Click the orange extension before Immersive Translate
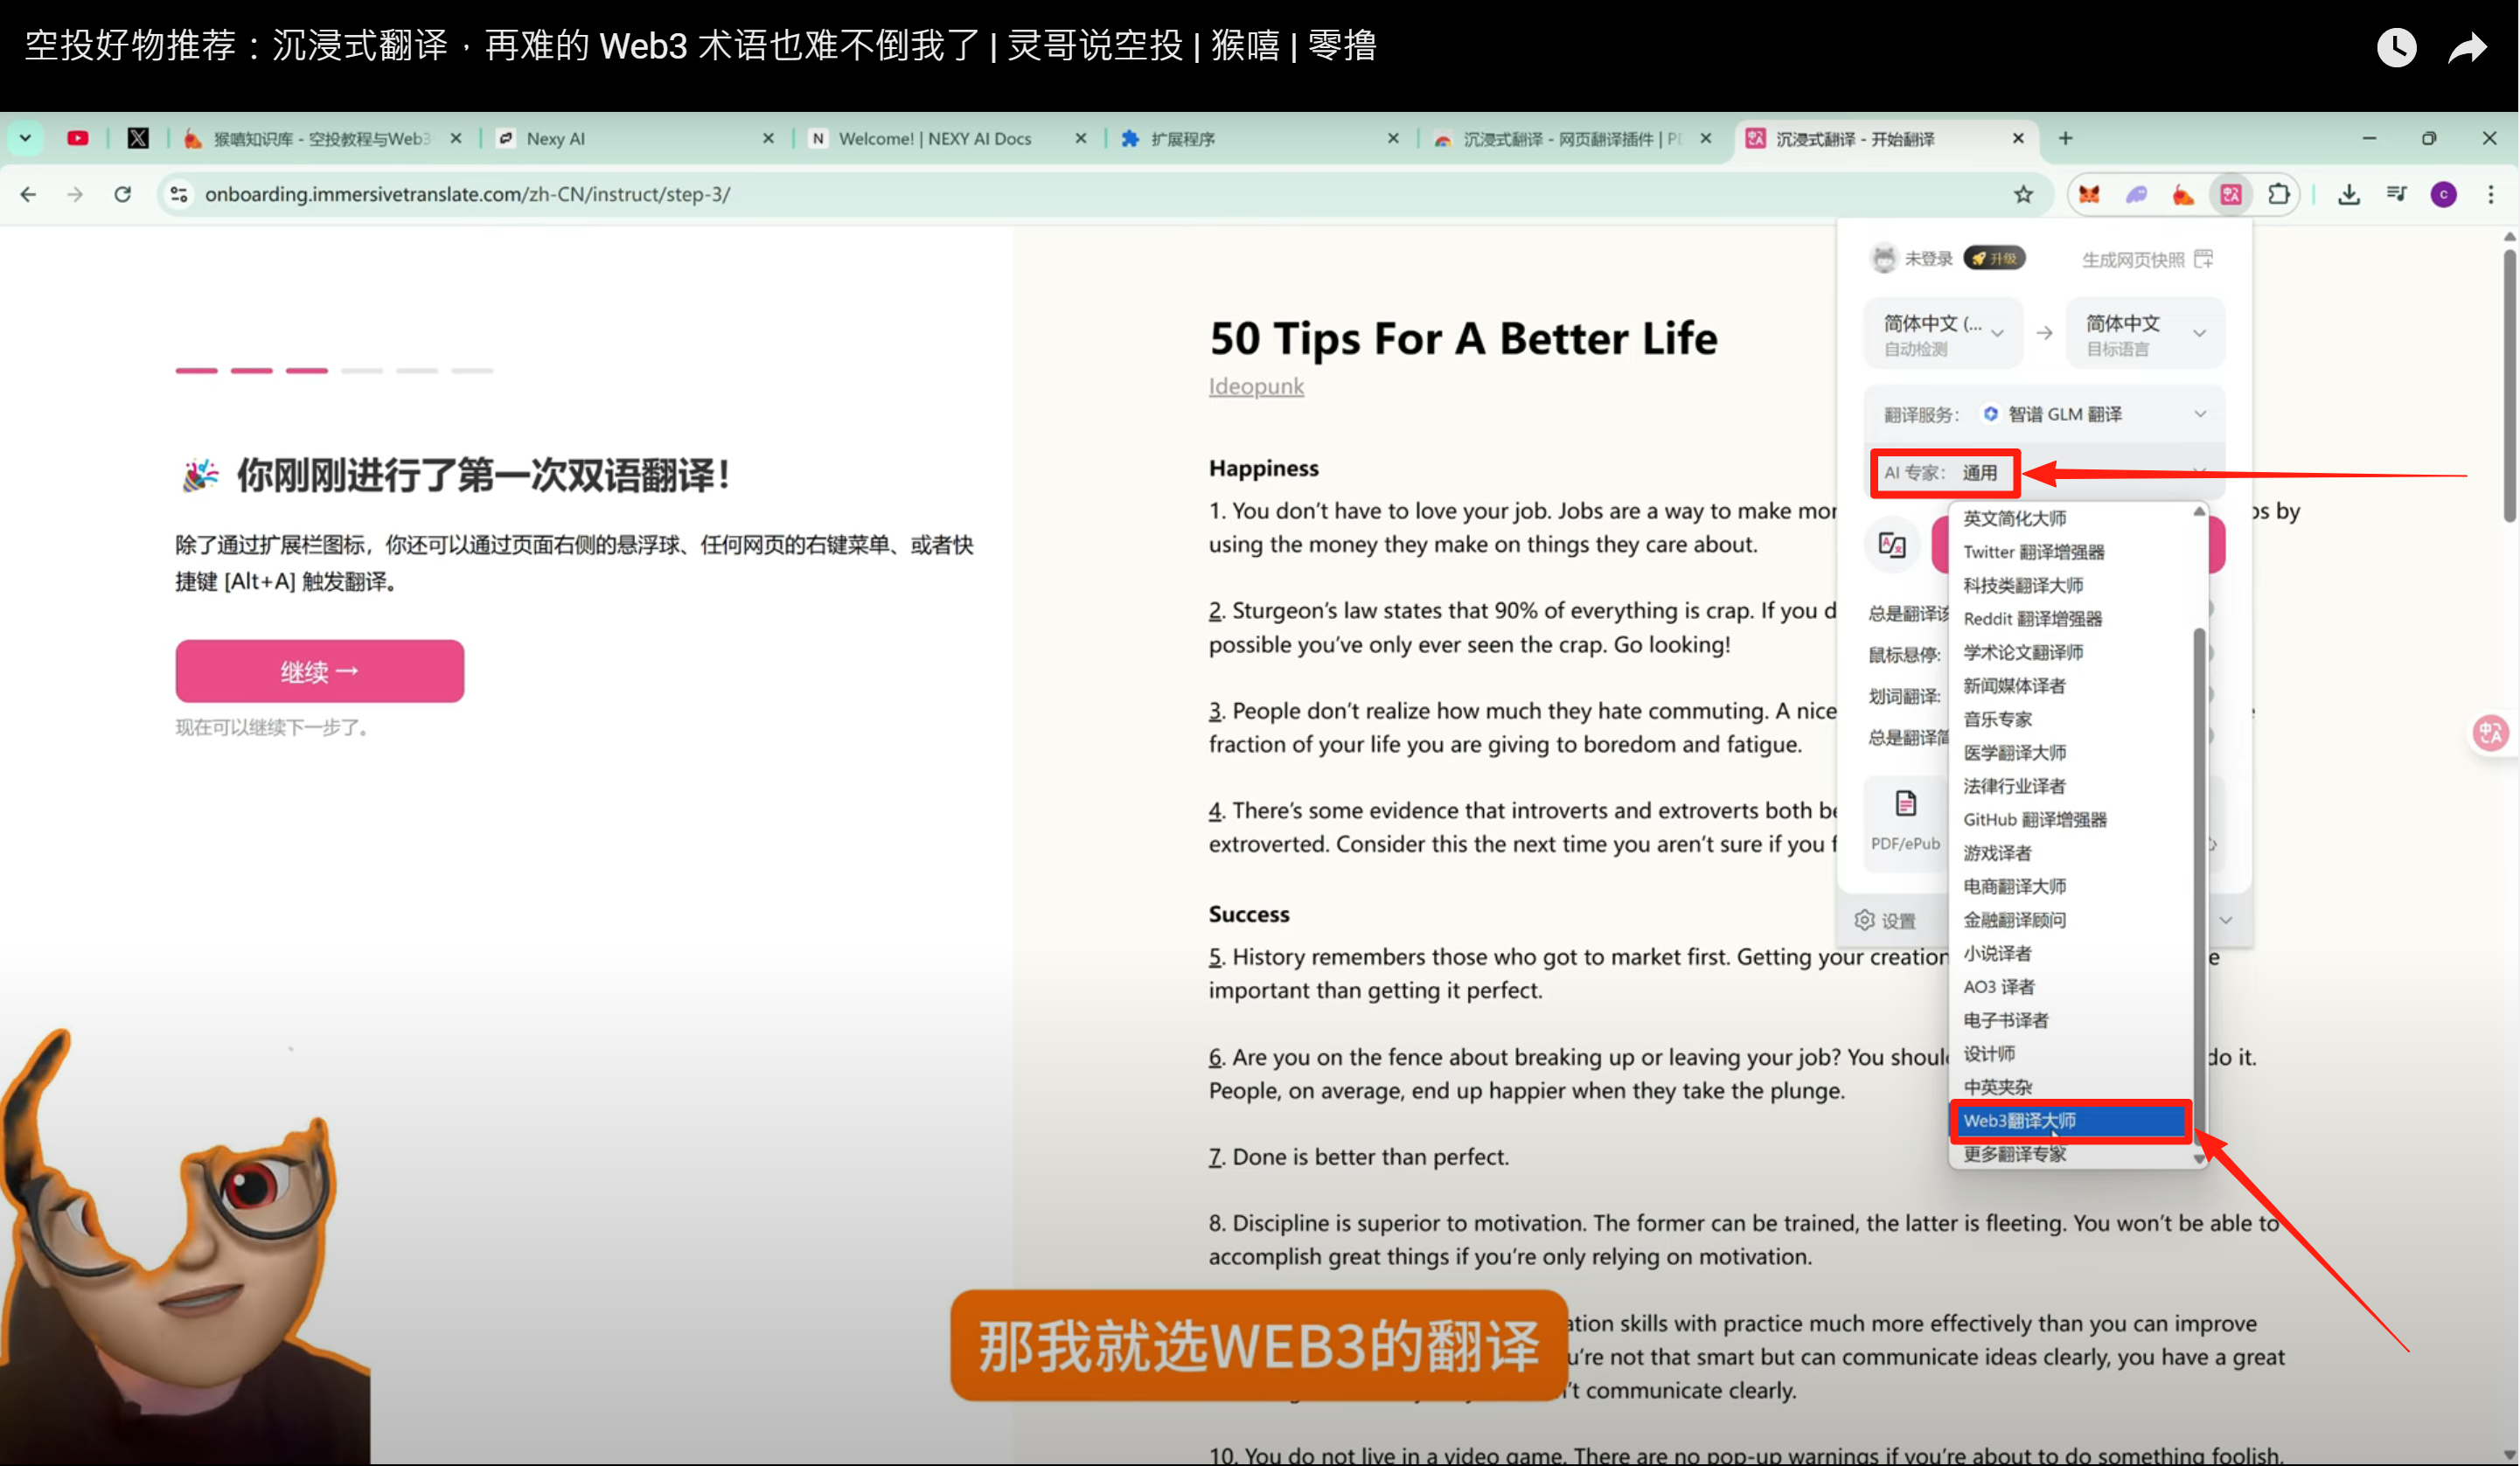This screenshot has height=1466, width=2520. [x=2183, y=194]
